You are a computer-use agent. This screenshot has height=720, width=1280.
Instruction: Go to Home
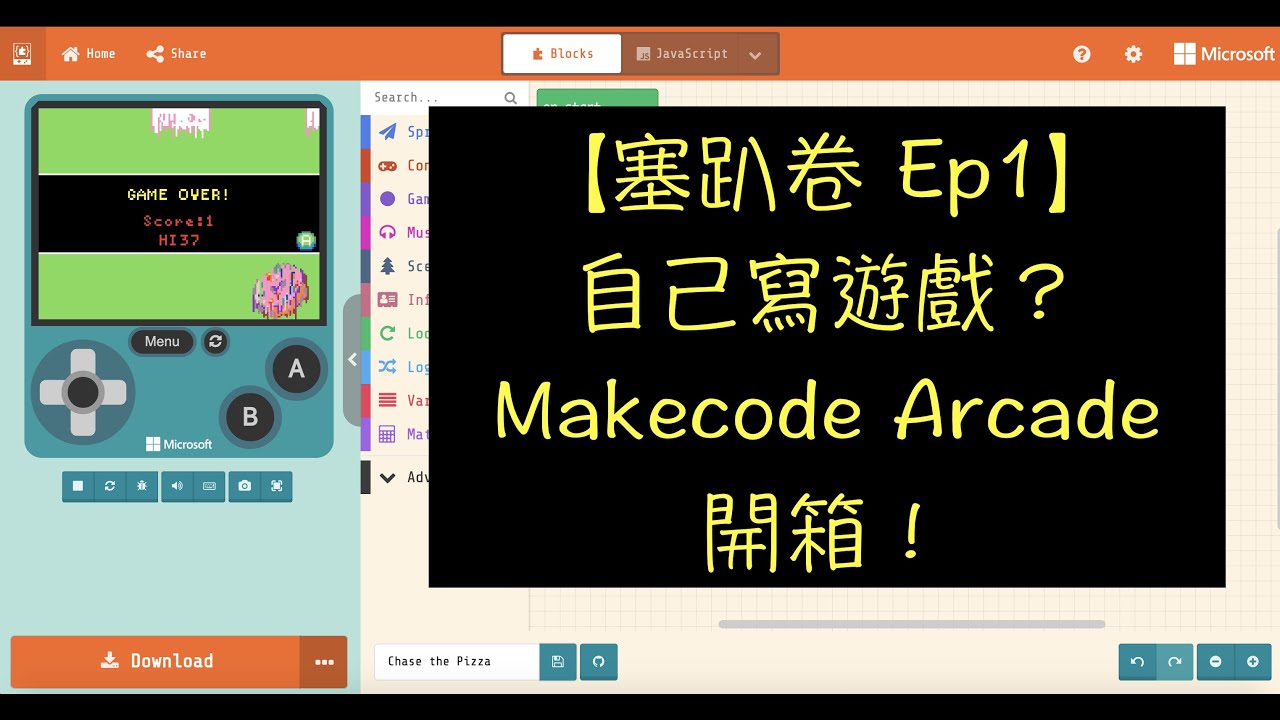(89, 54)
